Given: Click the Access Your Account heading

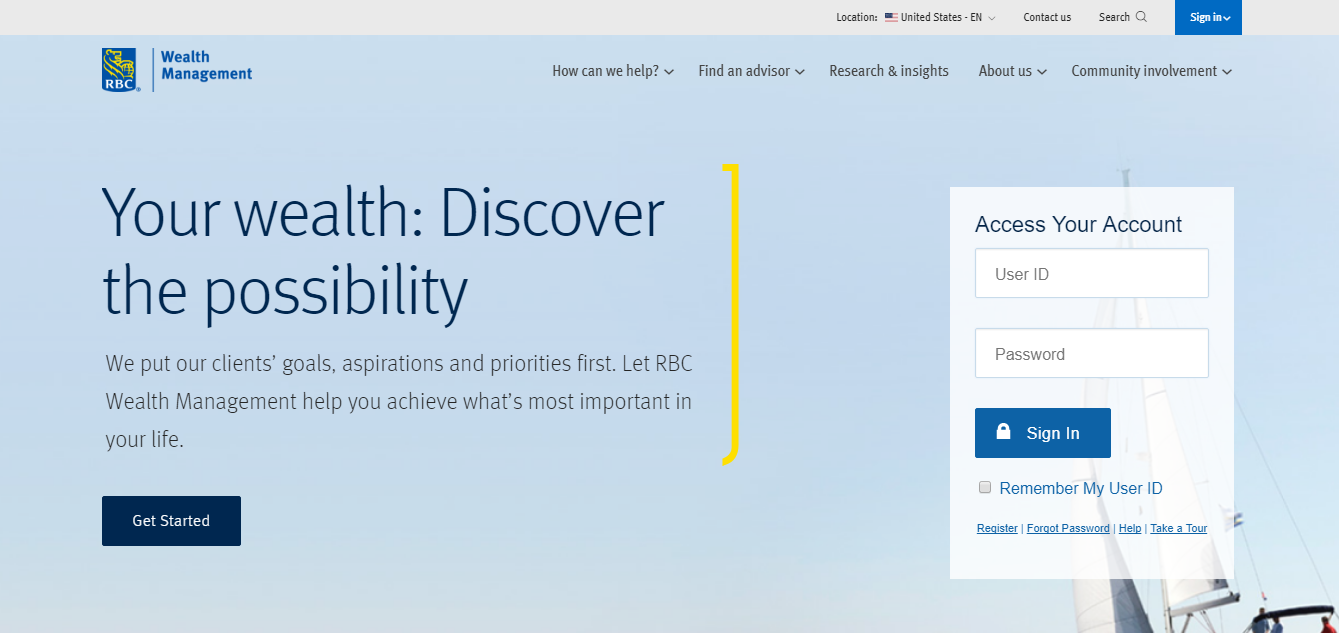Looking at the screenshot, I should click(x=1078, y=224).
